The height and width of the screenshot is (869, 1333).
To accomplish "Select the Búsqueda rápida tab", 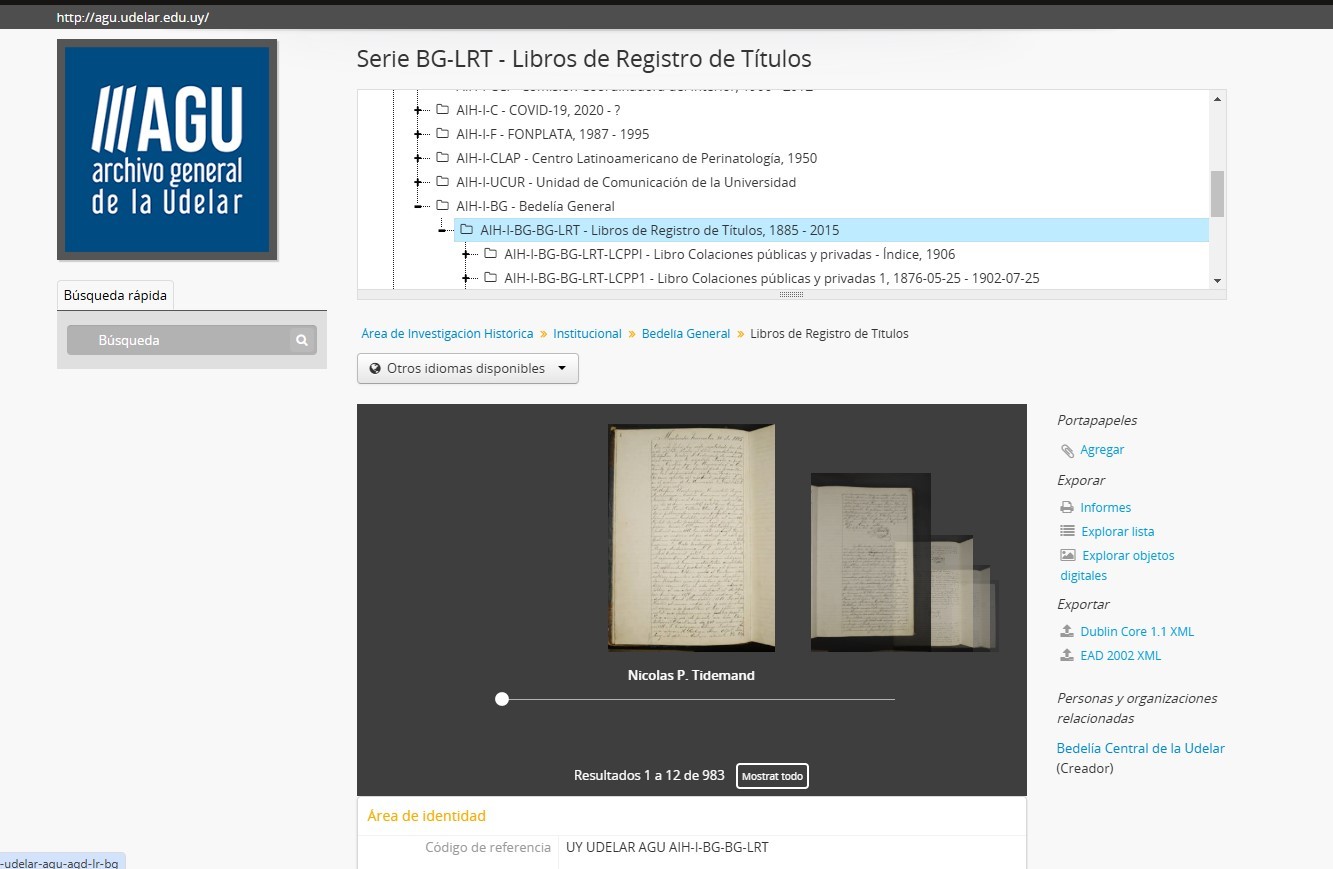I will (x=115, y=295).
